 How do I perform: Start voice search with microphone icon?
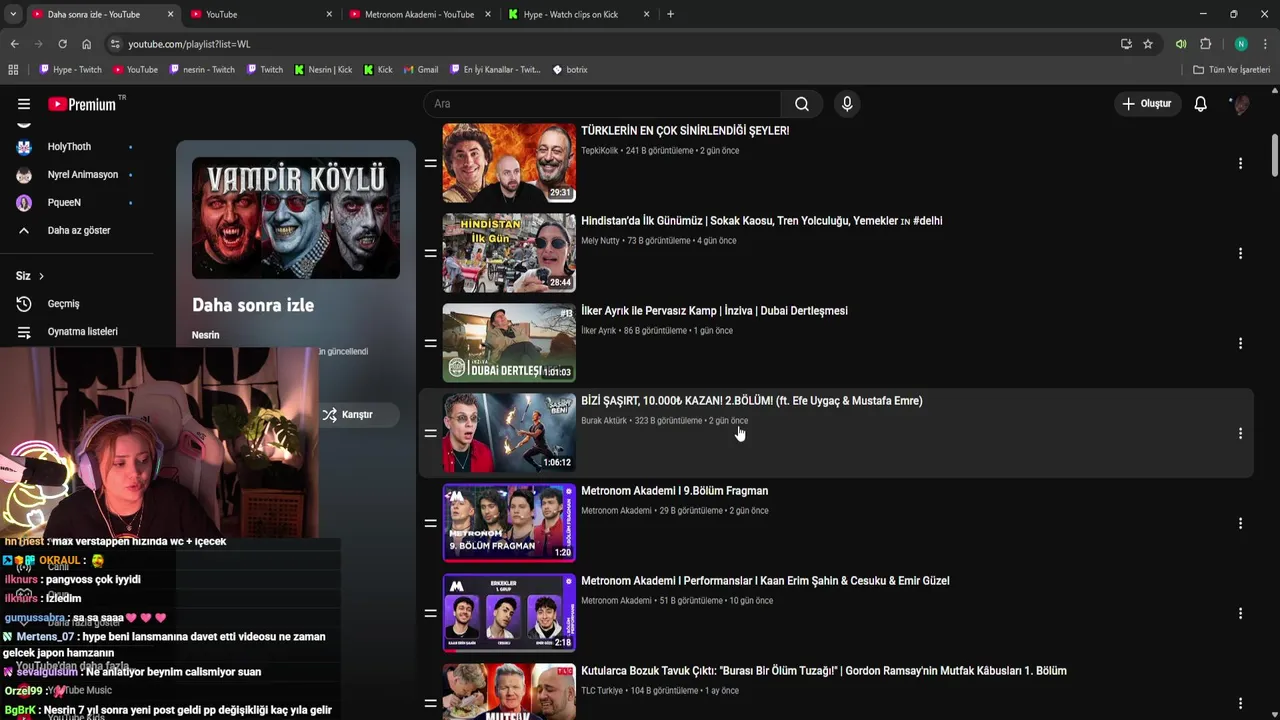click(847, 104)
